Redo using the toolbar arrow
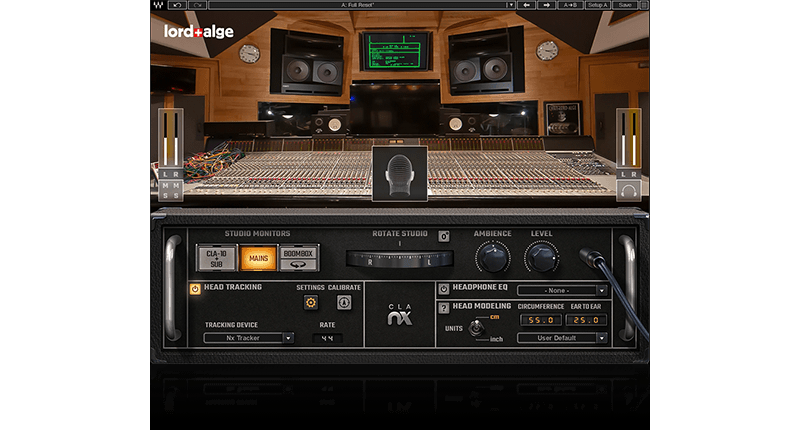 pyautogui.click(x=197, y=5)
